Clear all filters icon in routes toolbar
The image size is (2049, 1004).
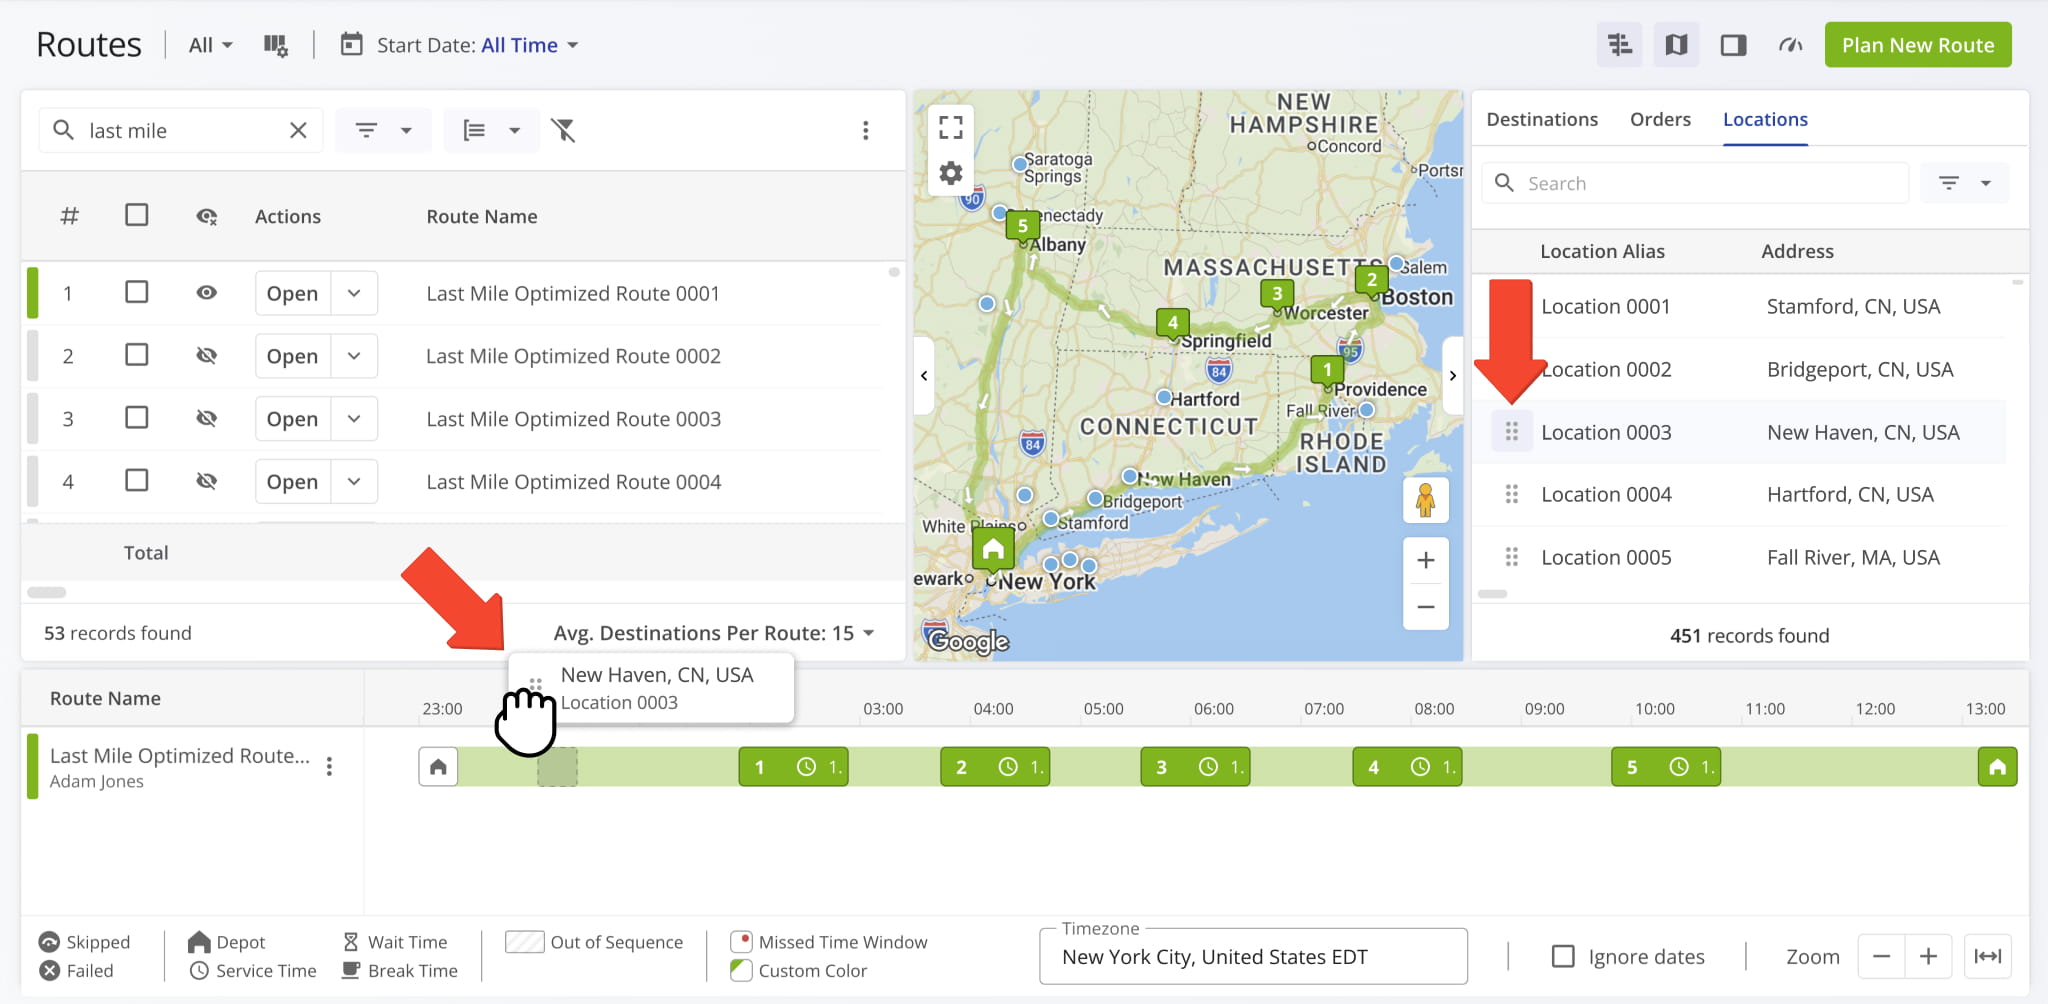click(x=563, y=130)
